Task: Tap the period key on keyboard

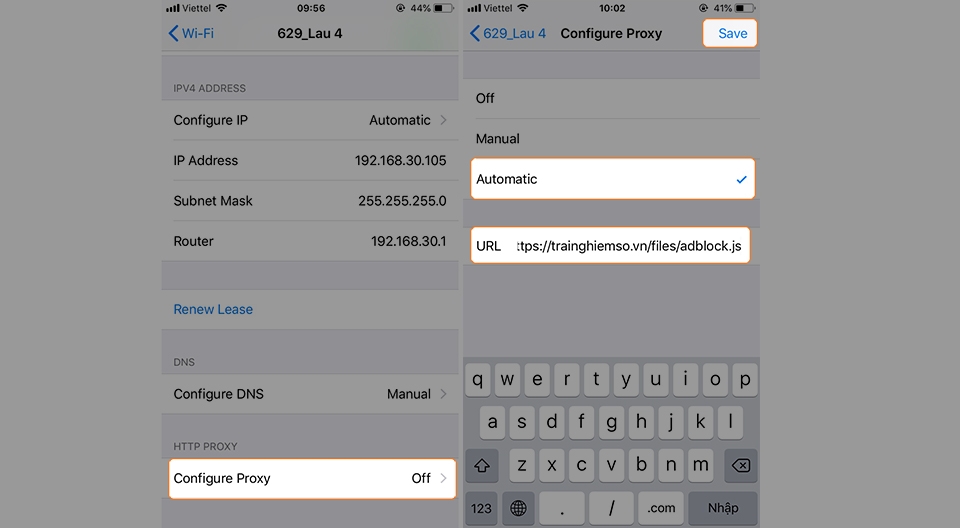Action: click(x=562, y=508)
